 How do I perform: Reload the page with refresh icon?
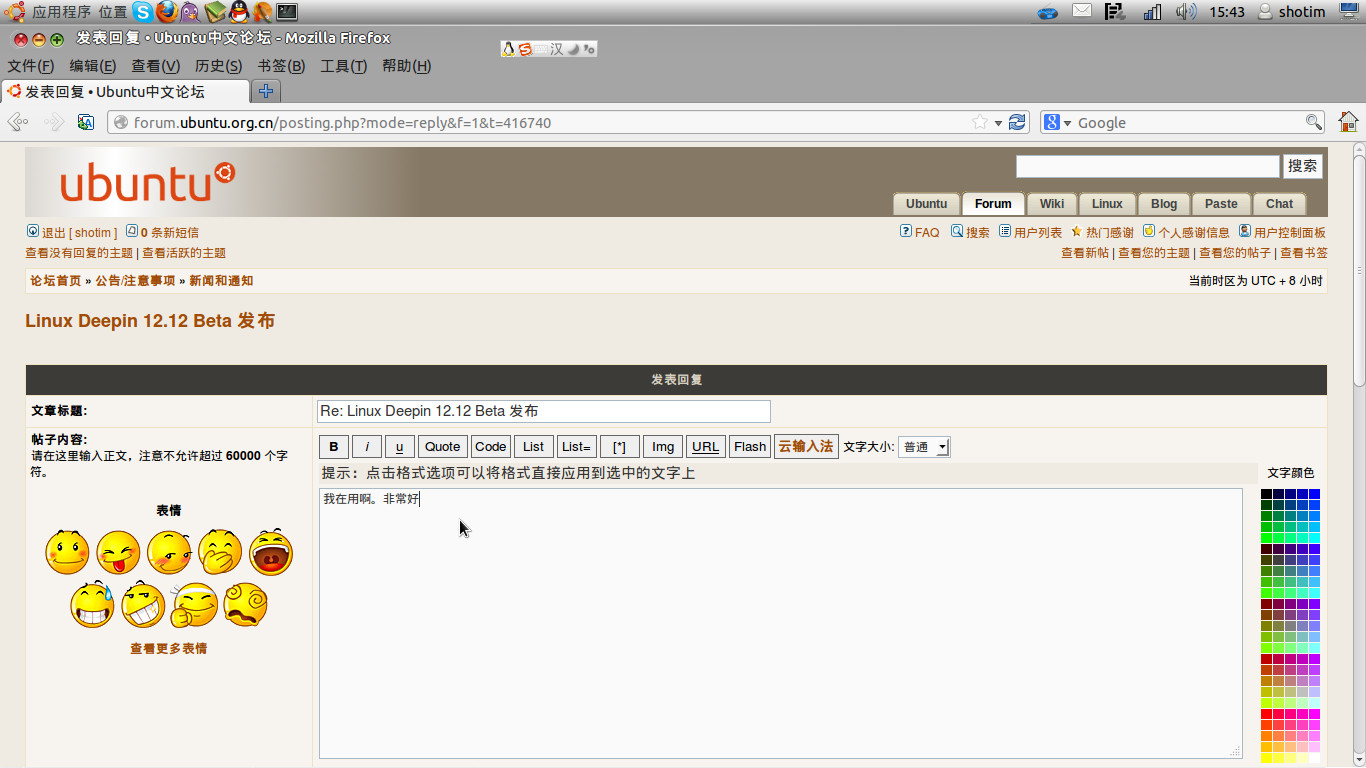coord(1017,122)
